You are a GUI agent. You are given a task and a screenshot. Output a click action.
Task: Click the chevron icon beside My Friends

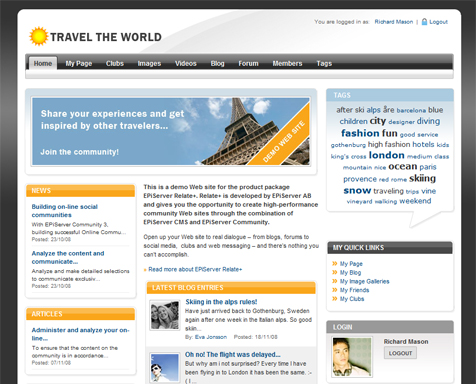(x=335, y=290)
